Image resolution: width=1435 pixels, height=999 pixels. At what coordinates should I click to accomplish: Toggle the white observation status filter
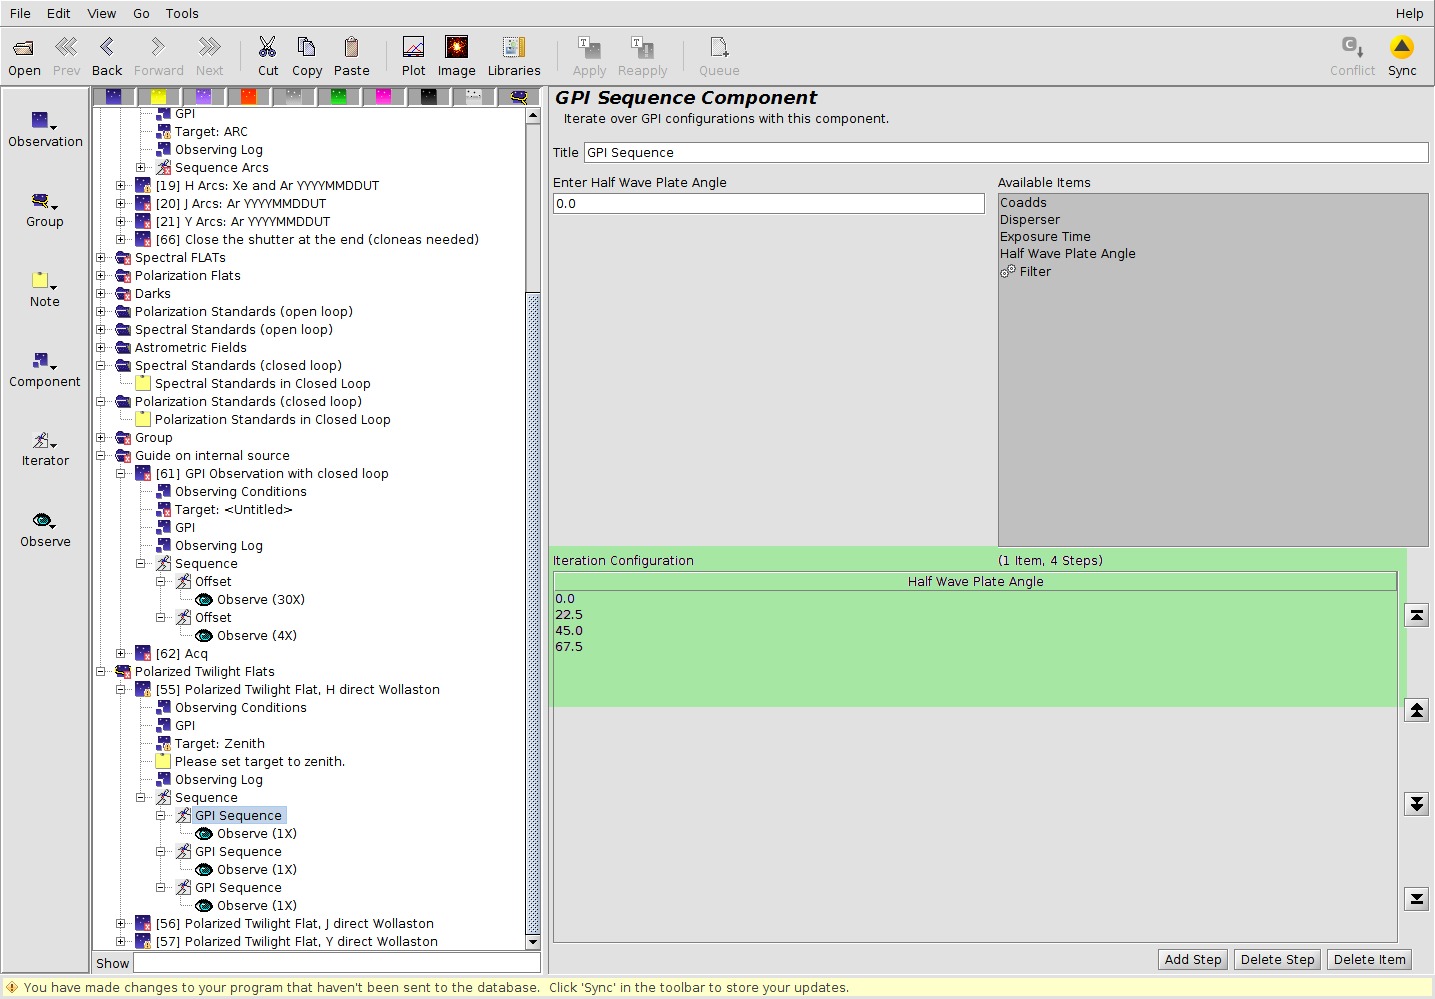tap(474, 96)
